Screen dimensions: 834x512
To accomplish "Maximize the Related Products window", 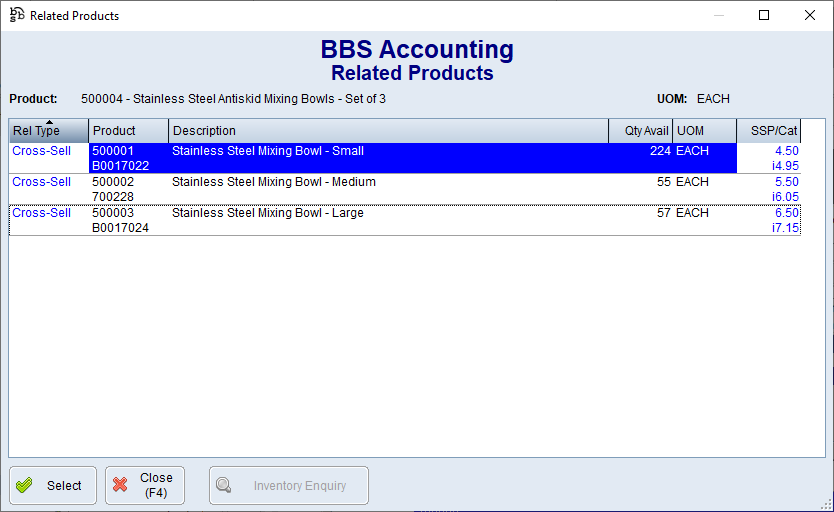I will [x=764, y=15].
